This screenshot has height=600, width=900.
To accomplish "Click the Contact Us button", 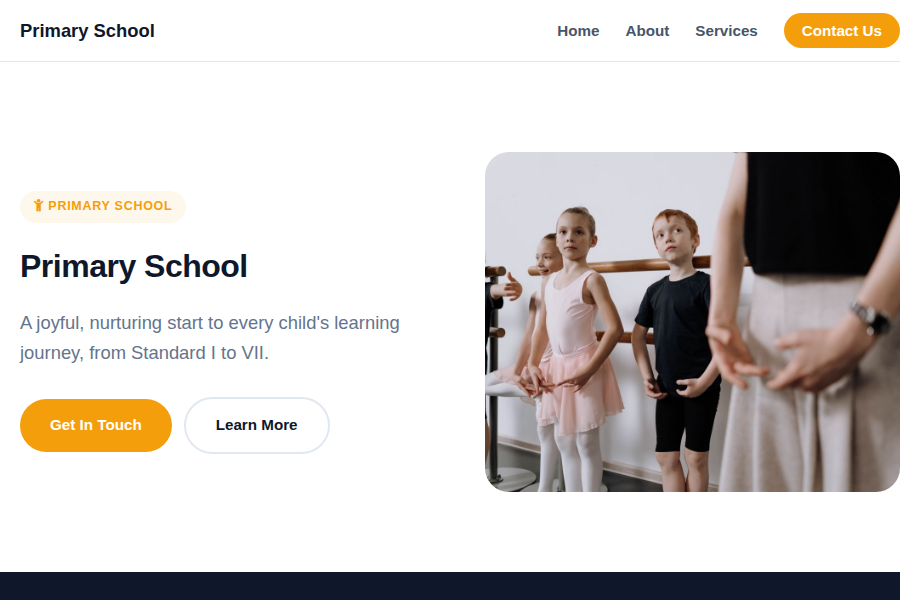I will pos(841,31).
